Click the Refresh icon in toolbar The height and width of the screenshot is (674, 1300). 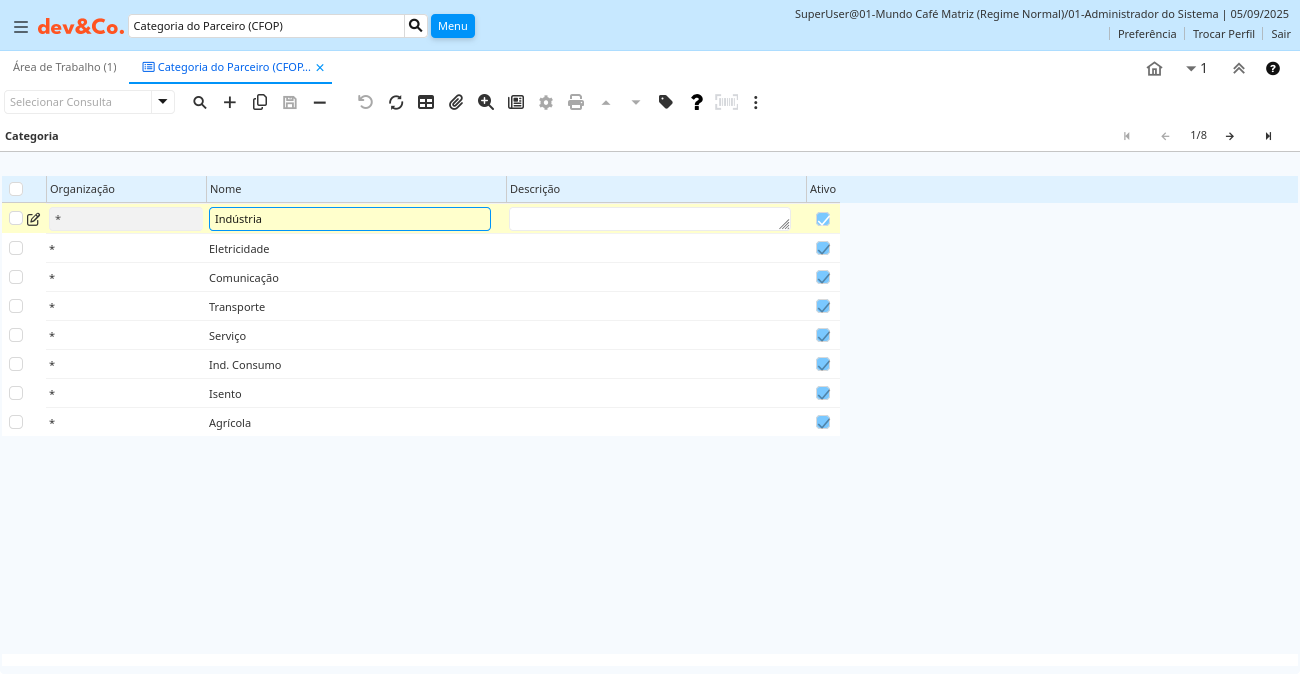click(x=396, y=102)
